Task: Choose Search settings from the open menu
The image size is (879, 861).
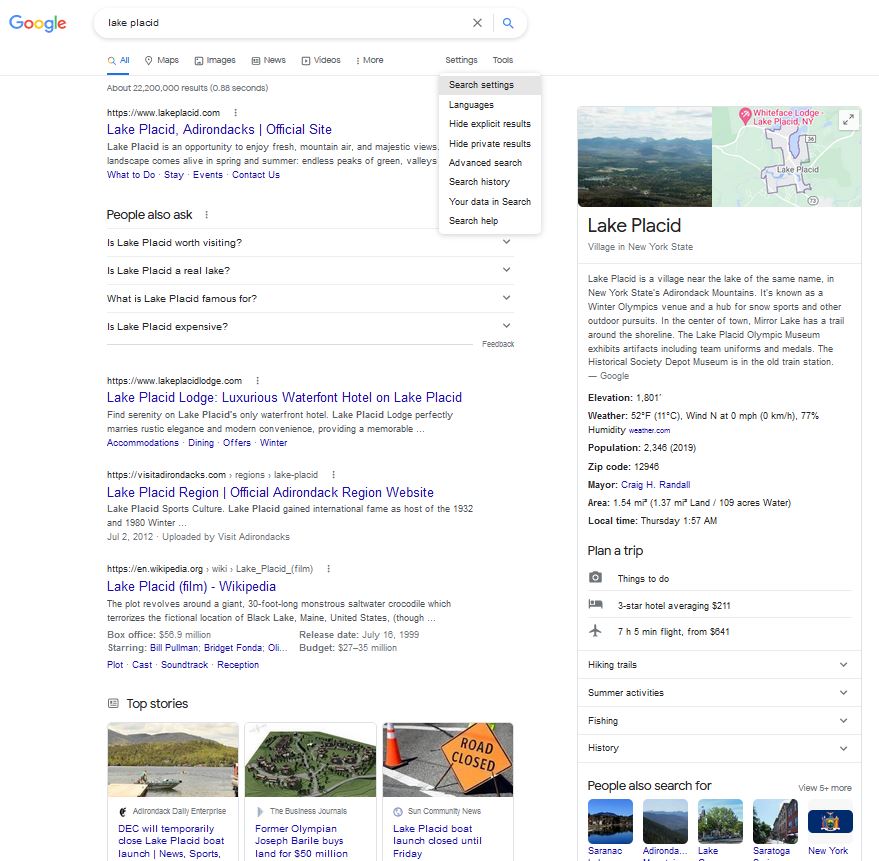Action: (x=482, y=84)
